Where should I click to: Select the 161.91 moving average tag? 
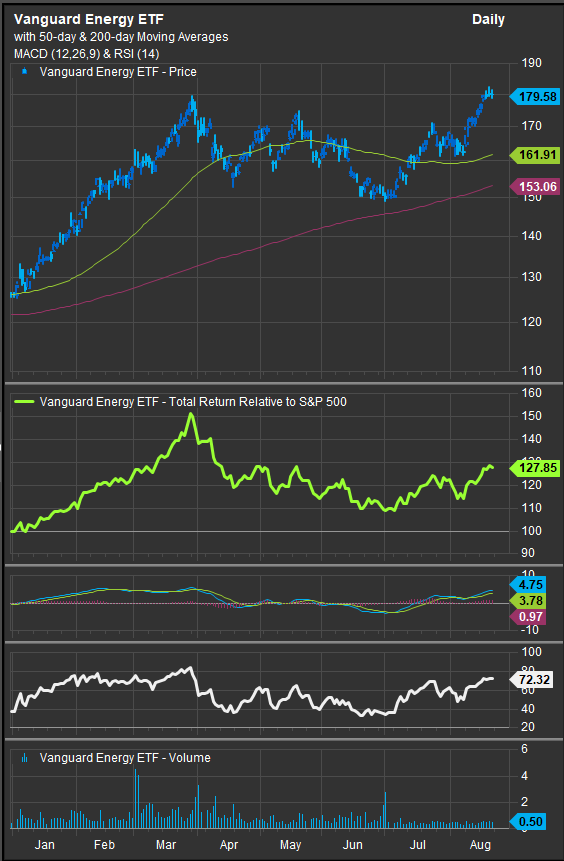(534, 155)
